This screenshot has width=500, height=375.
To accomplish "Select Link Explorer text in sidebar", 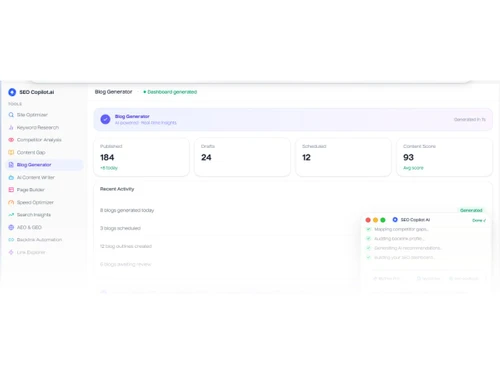I will (31, 252).
